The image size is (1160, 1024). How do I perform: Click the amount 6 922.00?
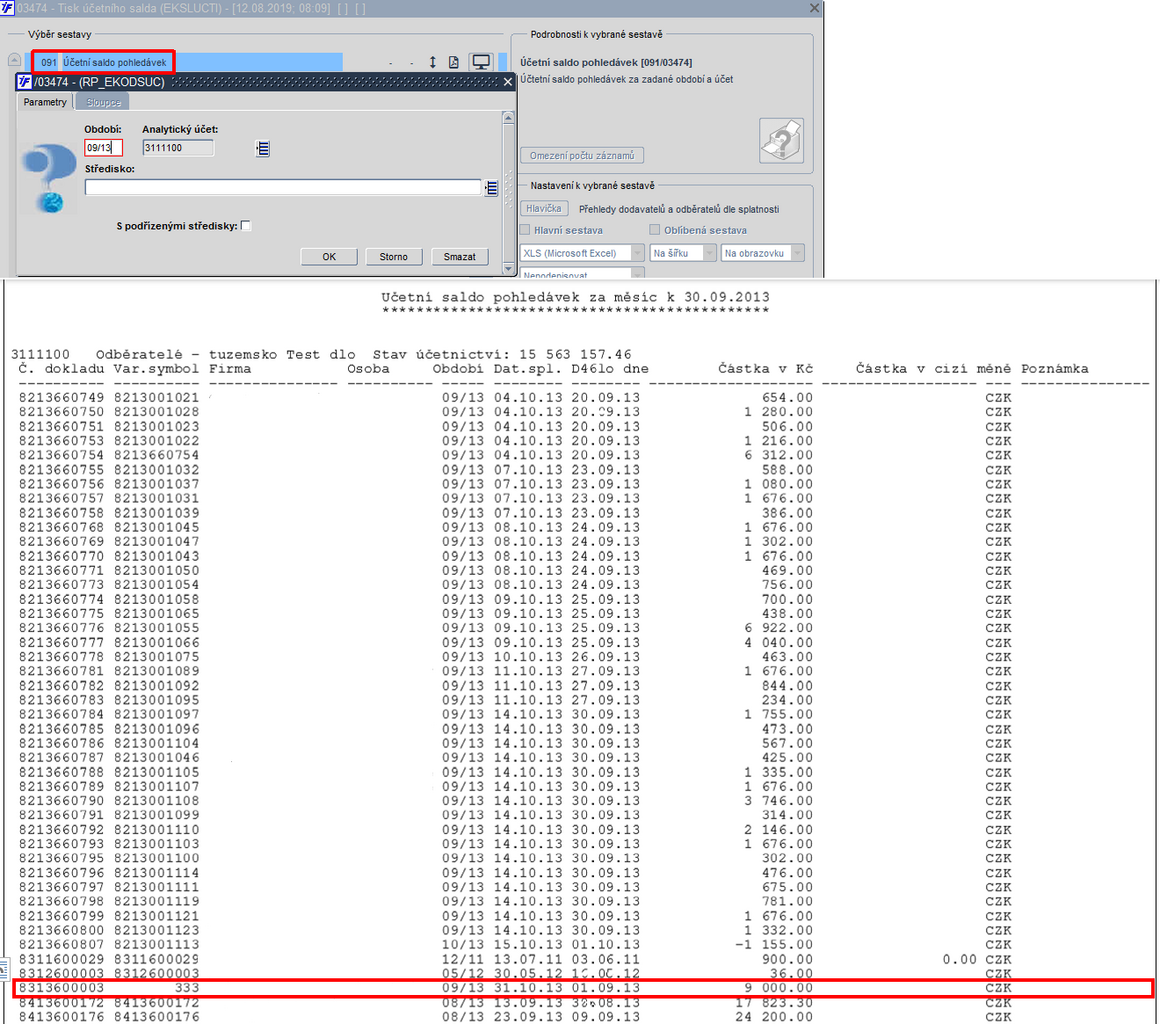[778, 627]
